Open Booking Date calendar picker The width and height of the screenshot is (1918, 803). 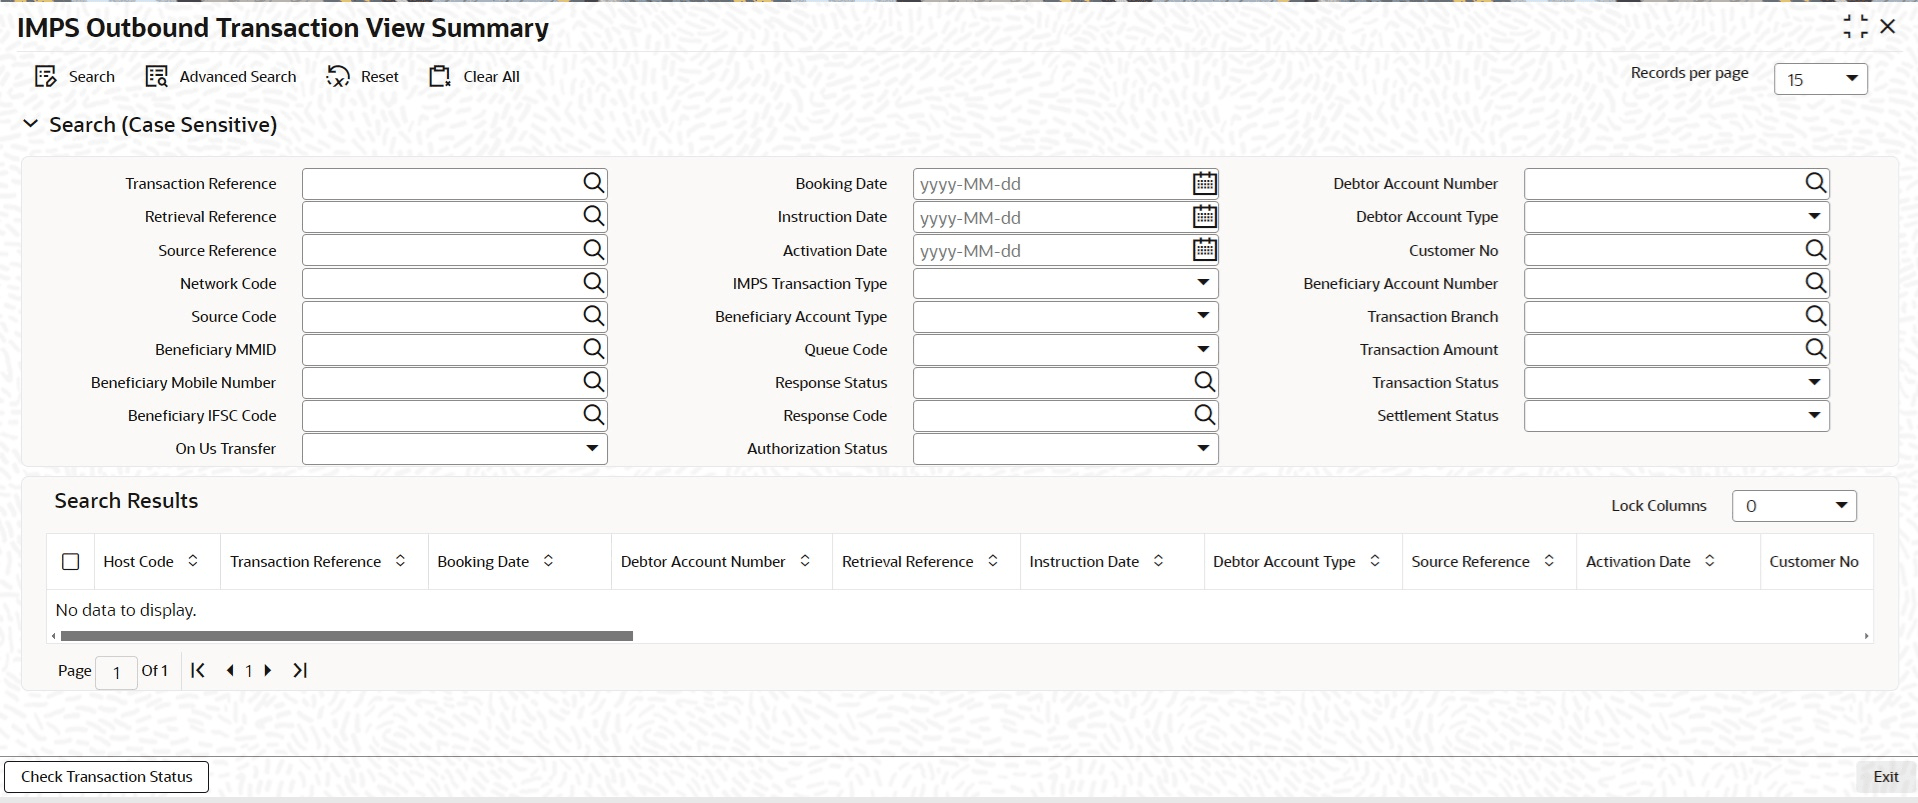pos(1205,183)
